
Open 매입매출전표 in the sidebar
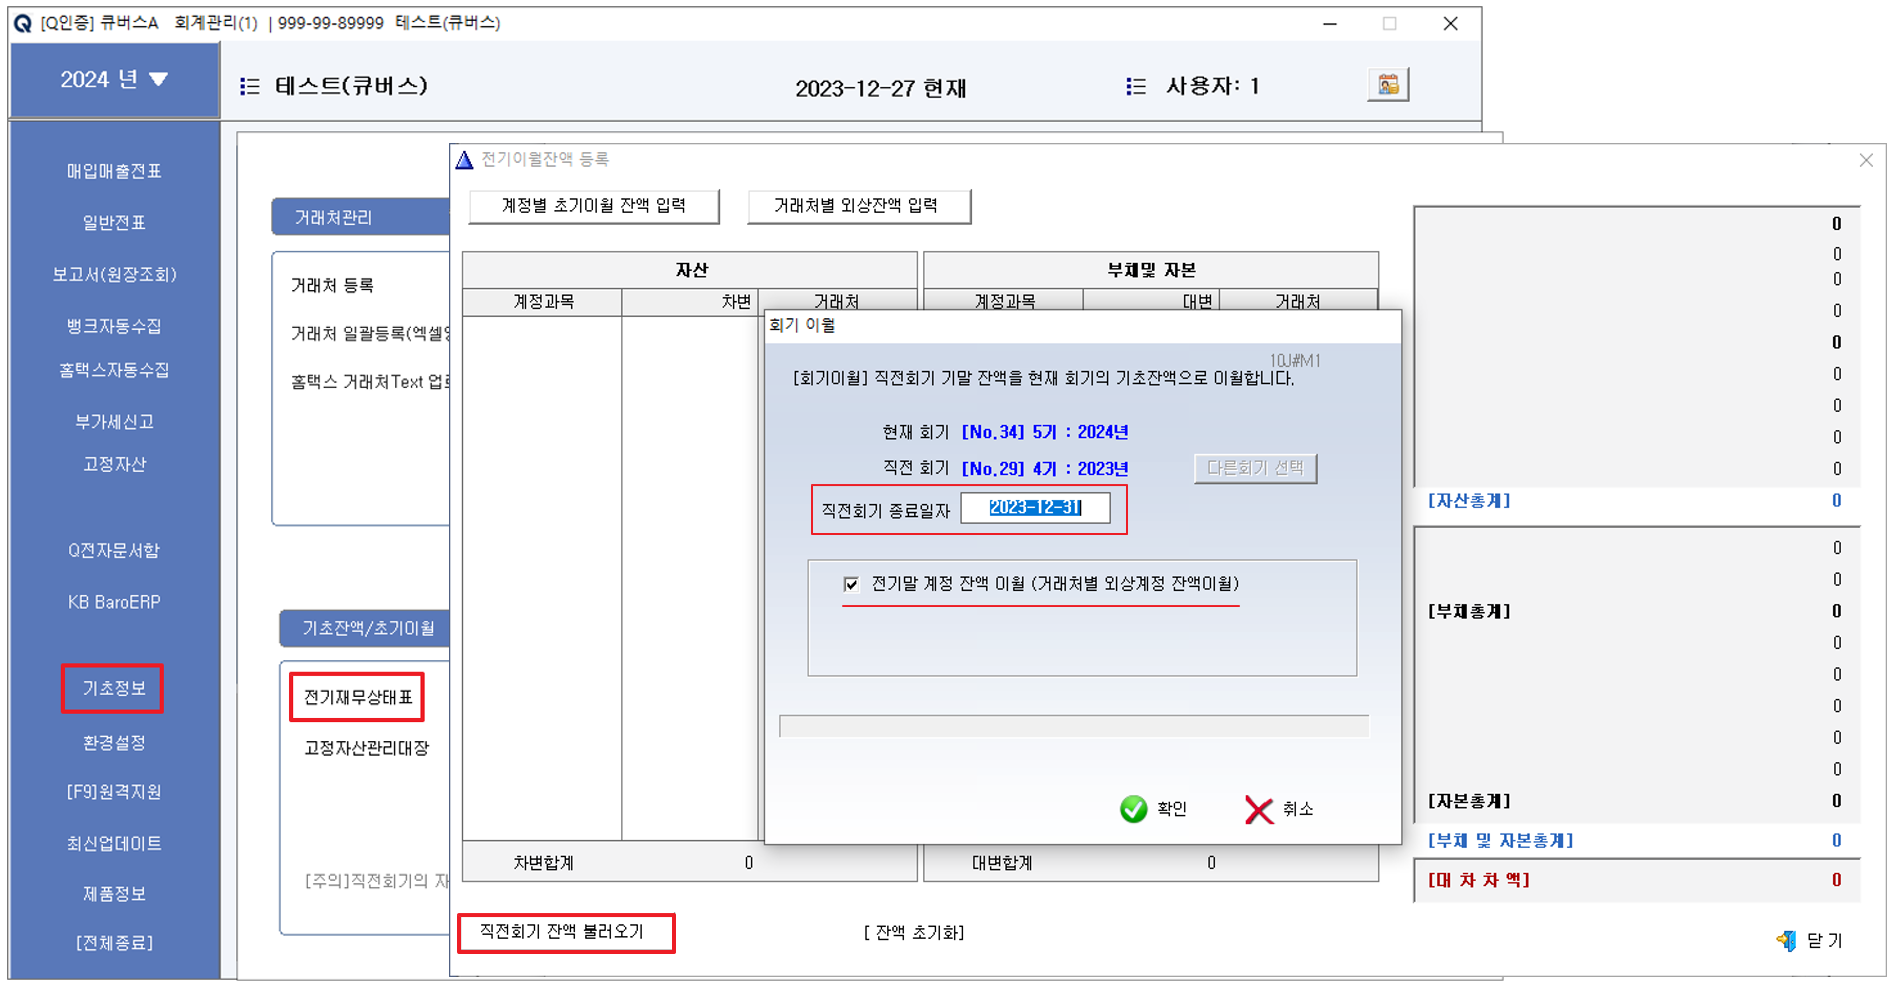tap(114, 171)
